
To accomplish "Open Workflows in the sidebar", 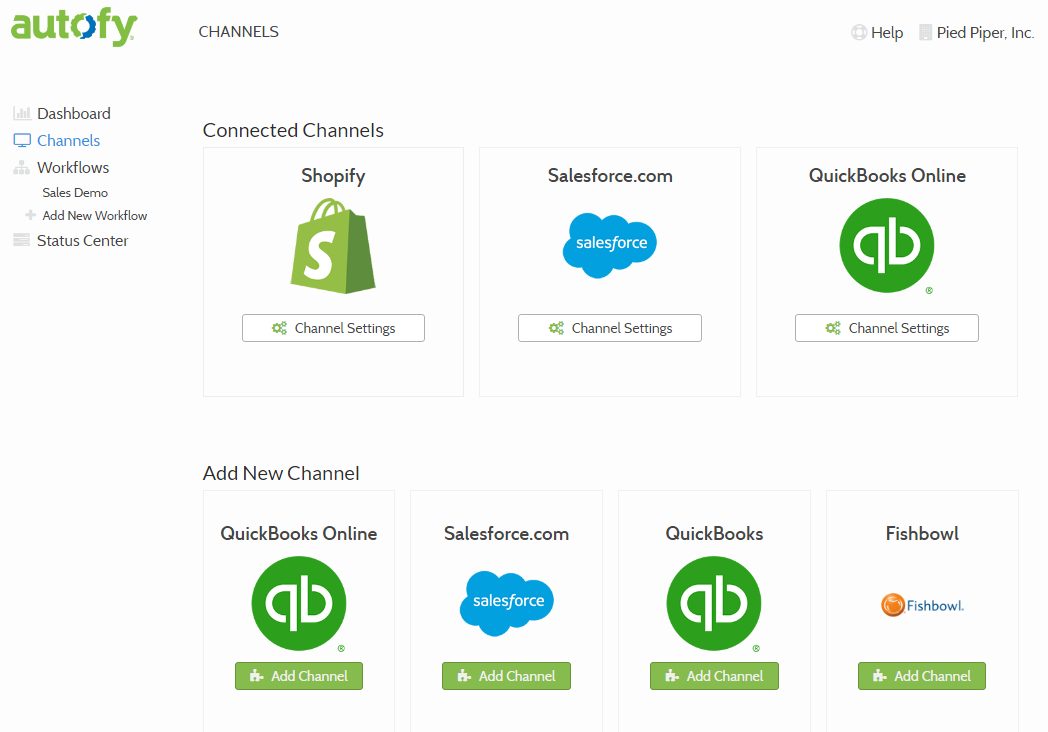I will point(73,168).
